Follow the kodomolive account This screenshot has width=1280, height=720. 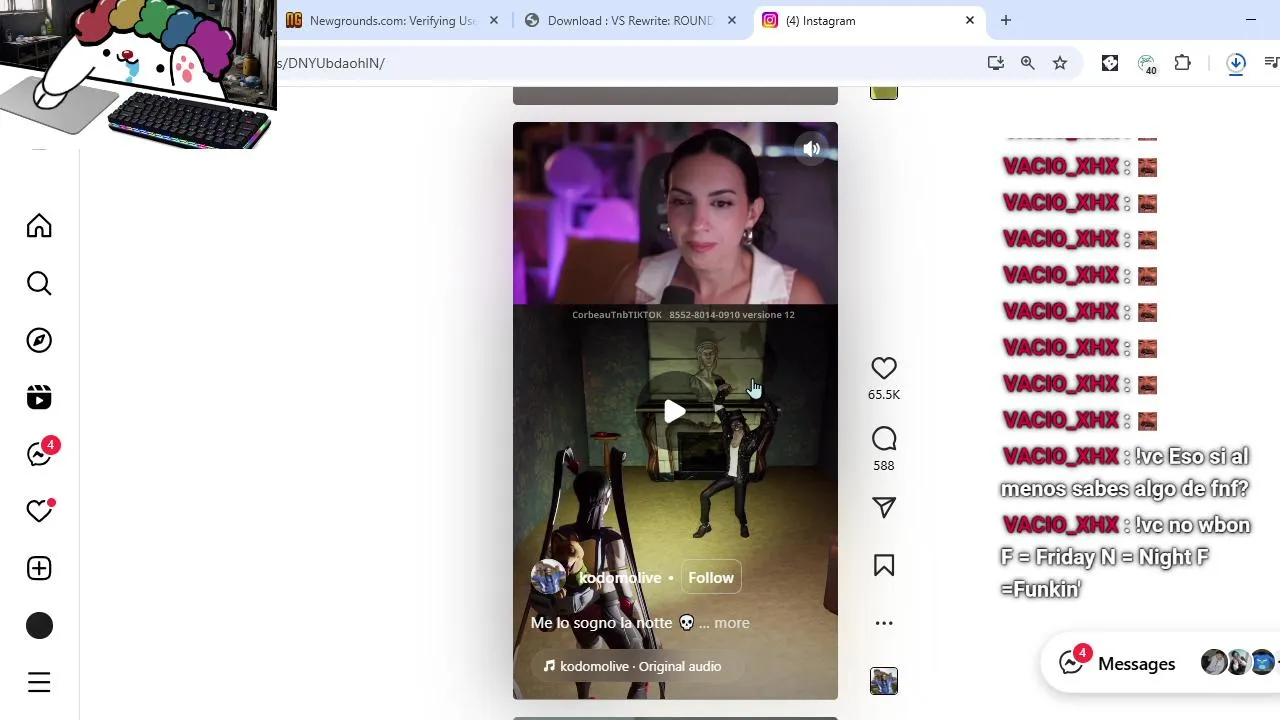click(711, 578)
